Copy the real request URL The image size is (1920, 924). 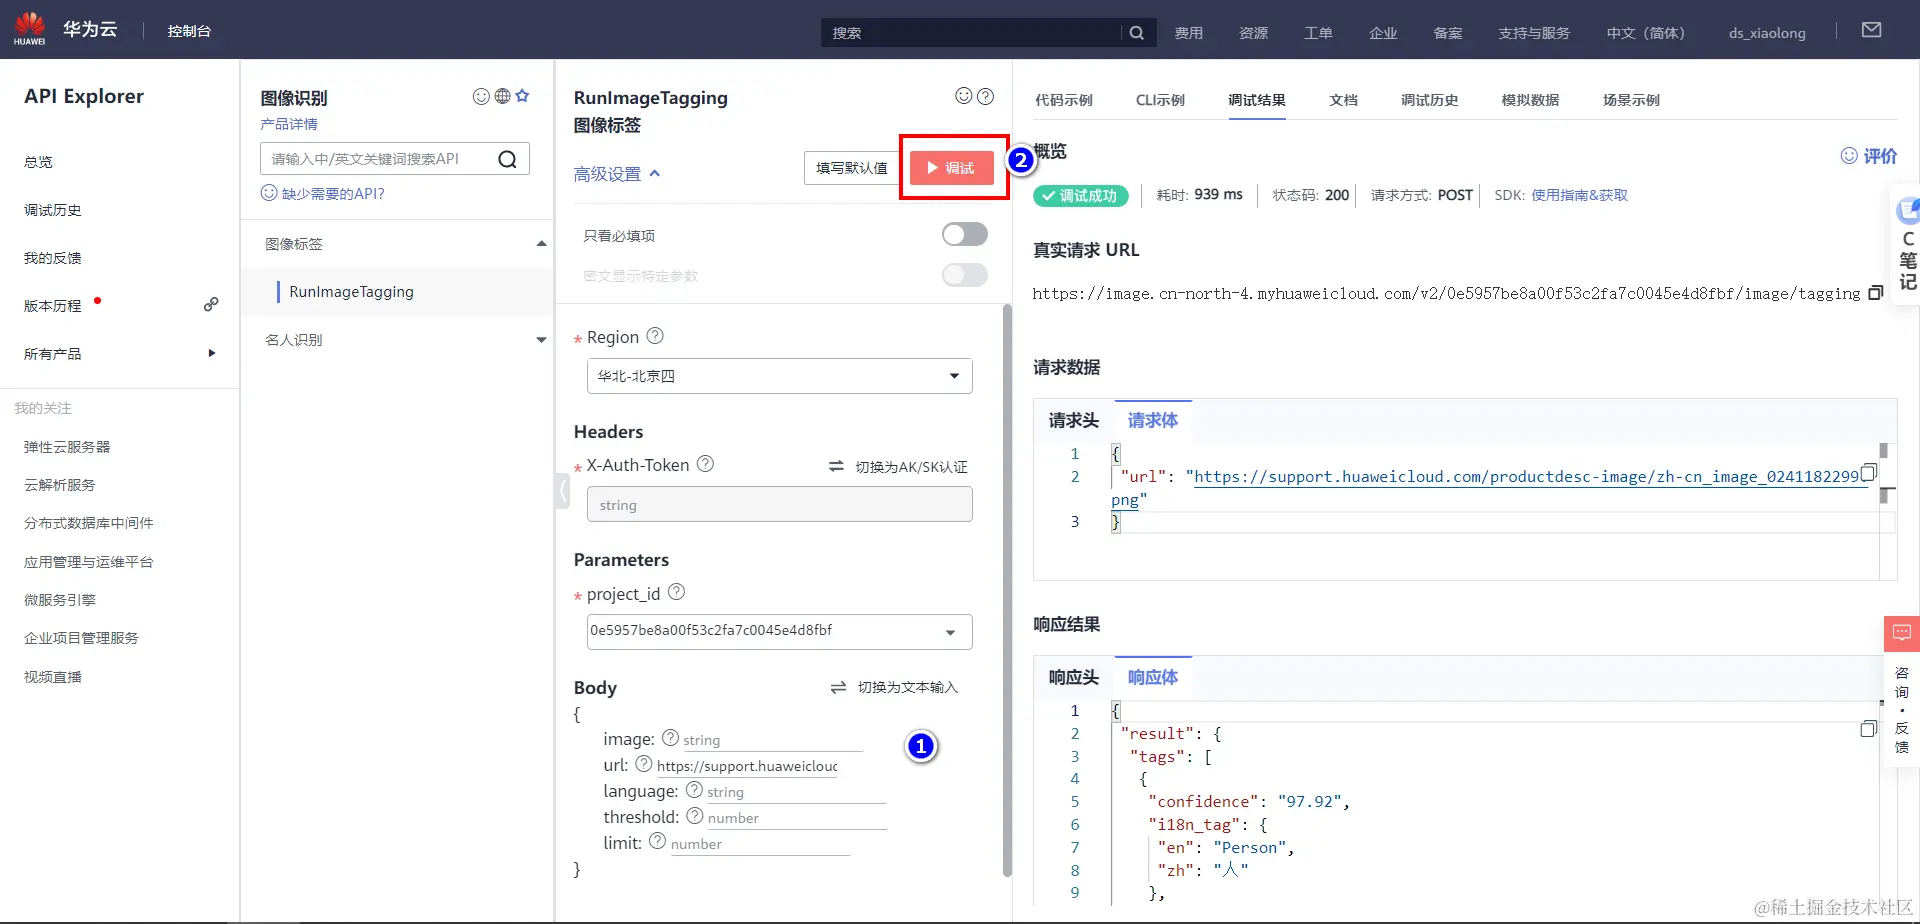[1876, 293]
